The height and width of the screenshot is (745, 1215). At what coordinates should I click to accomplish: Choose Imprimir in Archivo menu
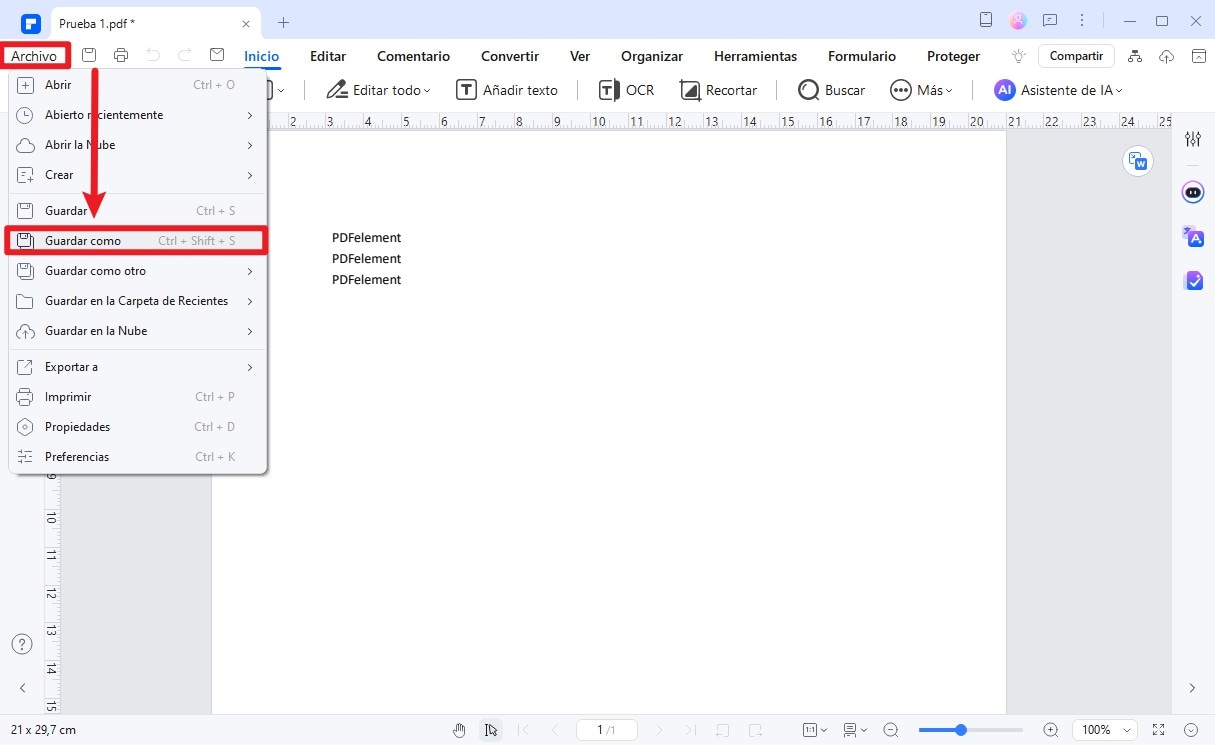137,397
